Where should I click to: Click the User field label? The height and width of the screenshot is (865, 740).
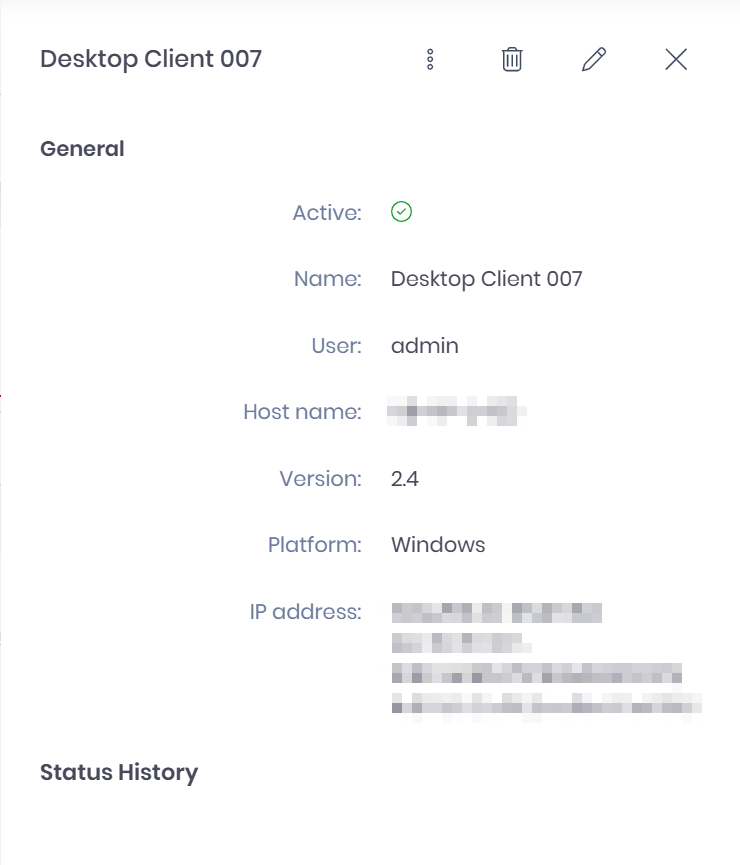[x=336, y=345]
